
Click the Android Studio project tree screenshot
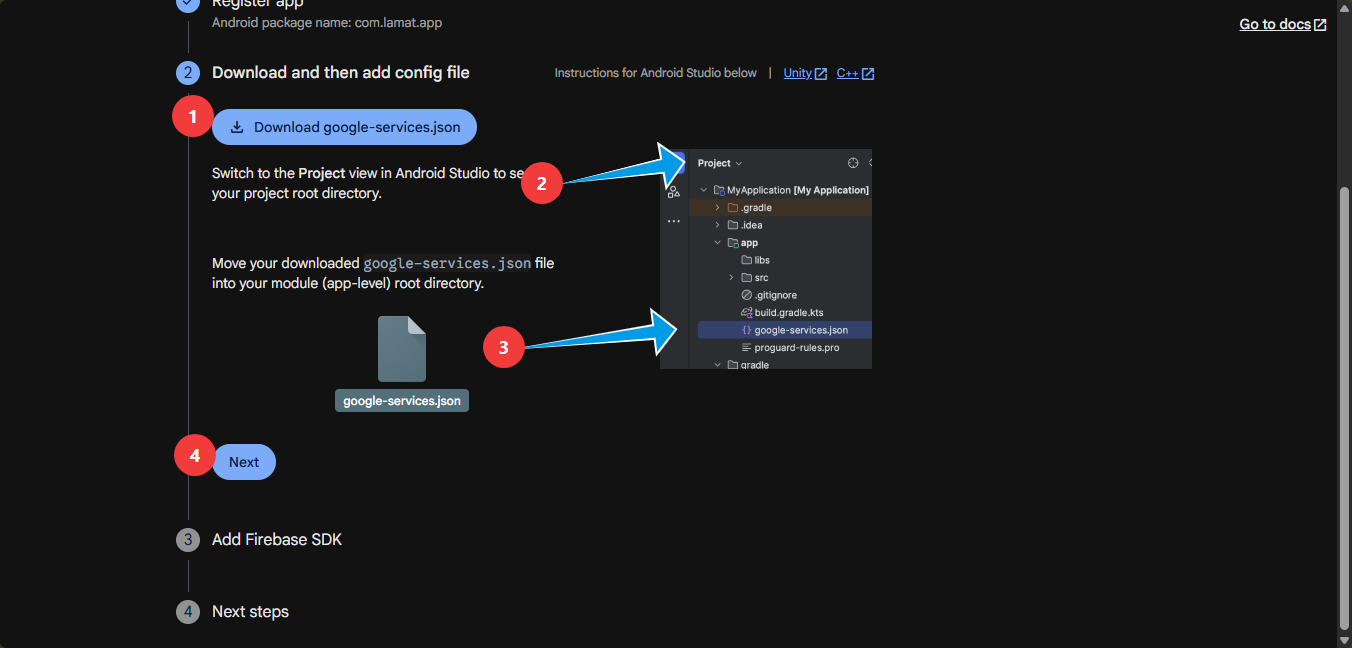point(766,259)
